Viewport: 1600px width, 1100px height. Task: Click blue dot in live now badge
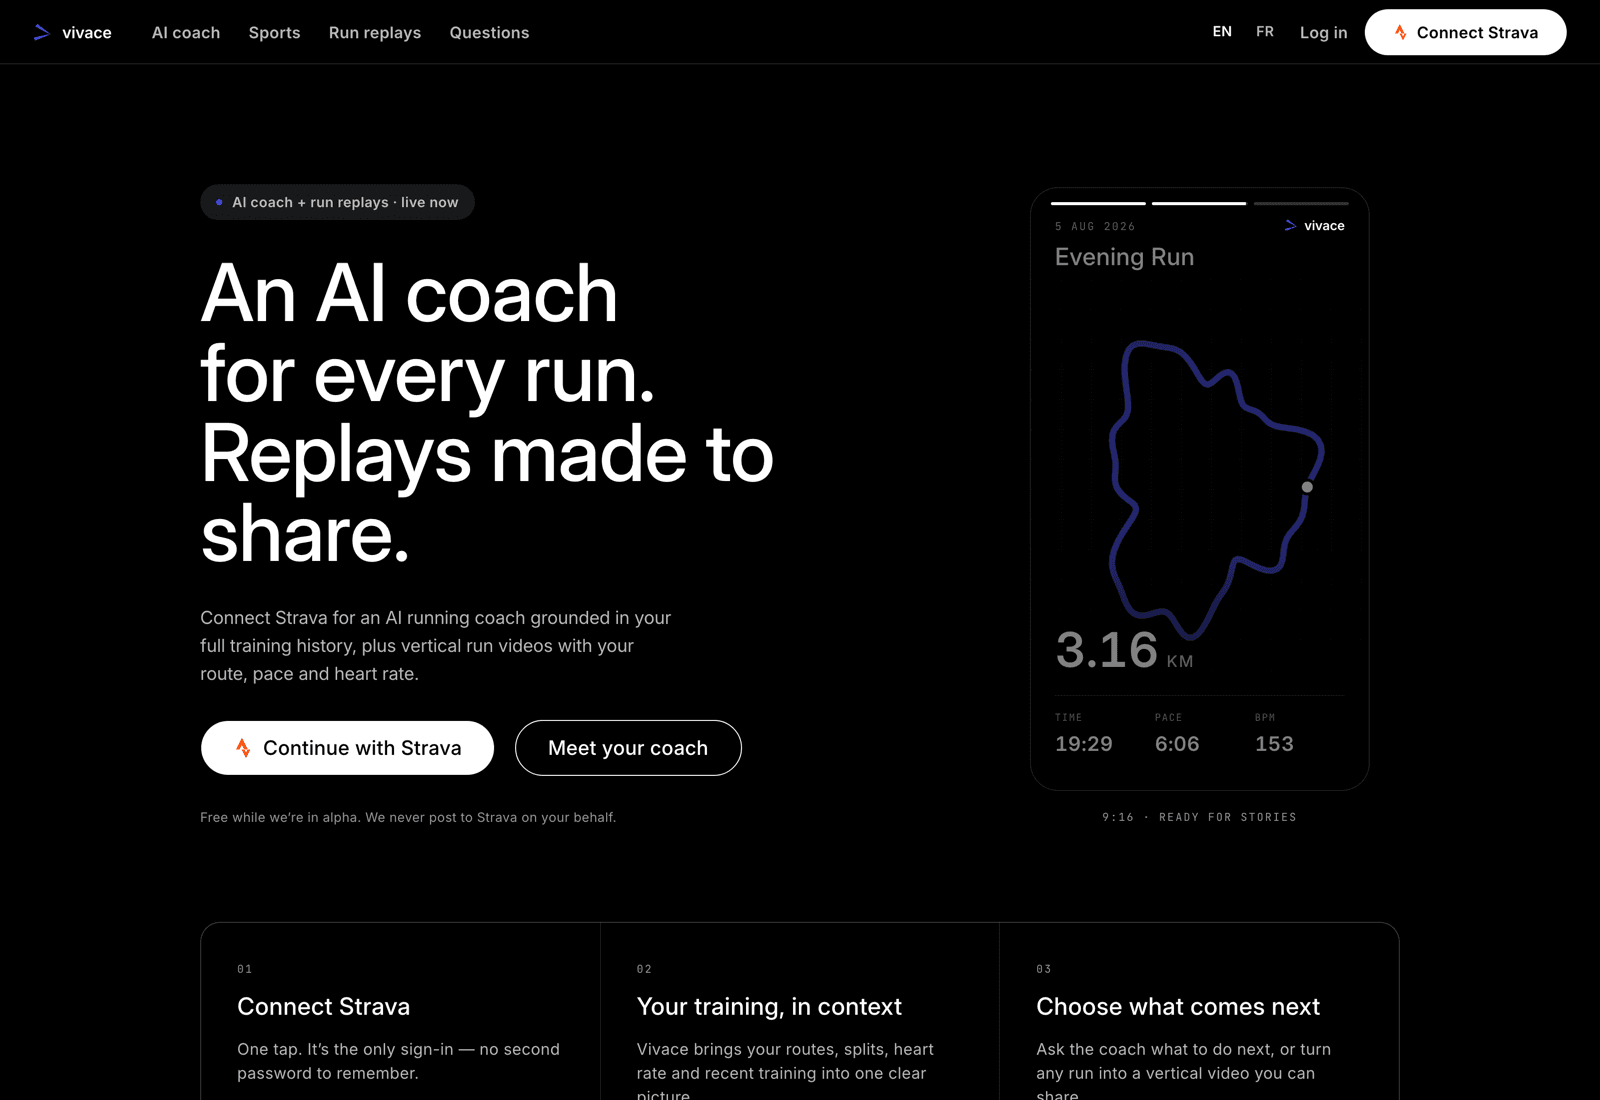coord(219,202)
